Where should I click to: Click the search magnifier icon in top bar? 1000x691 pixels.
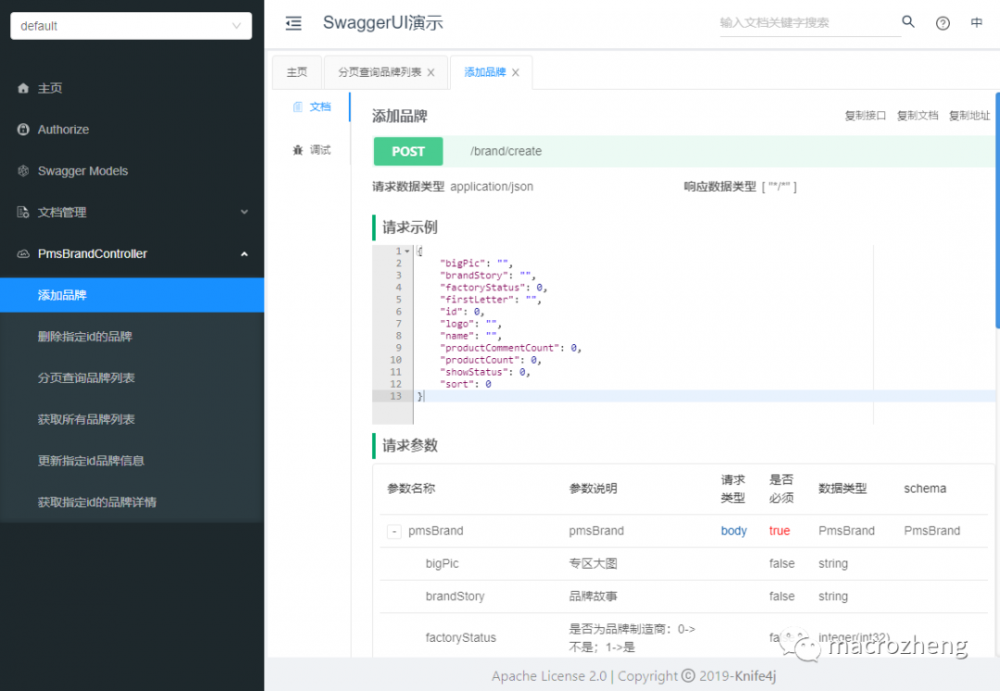tap(908, 21)
